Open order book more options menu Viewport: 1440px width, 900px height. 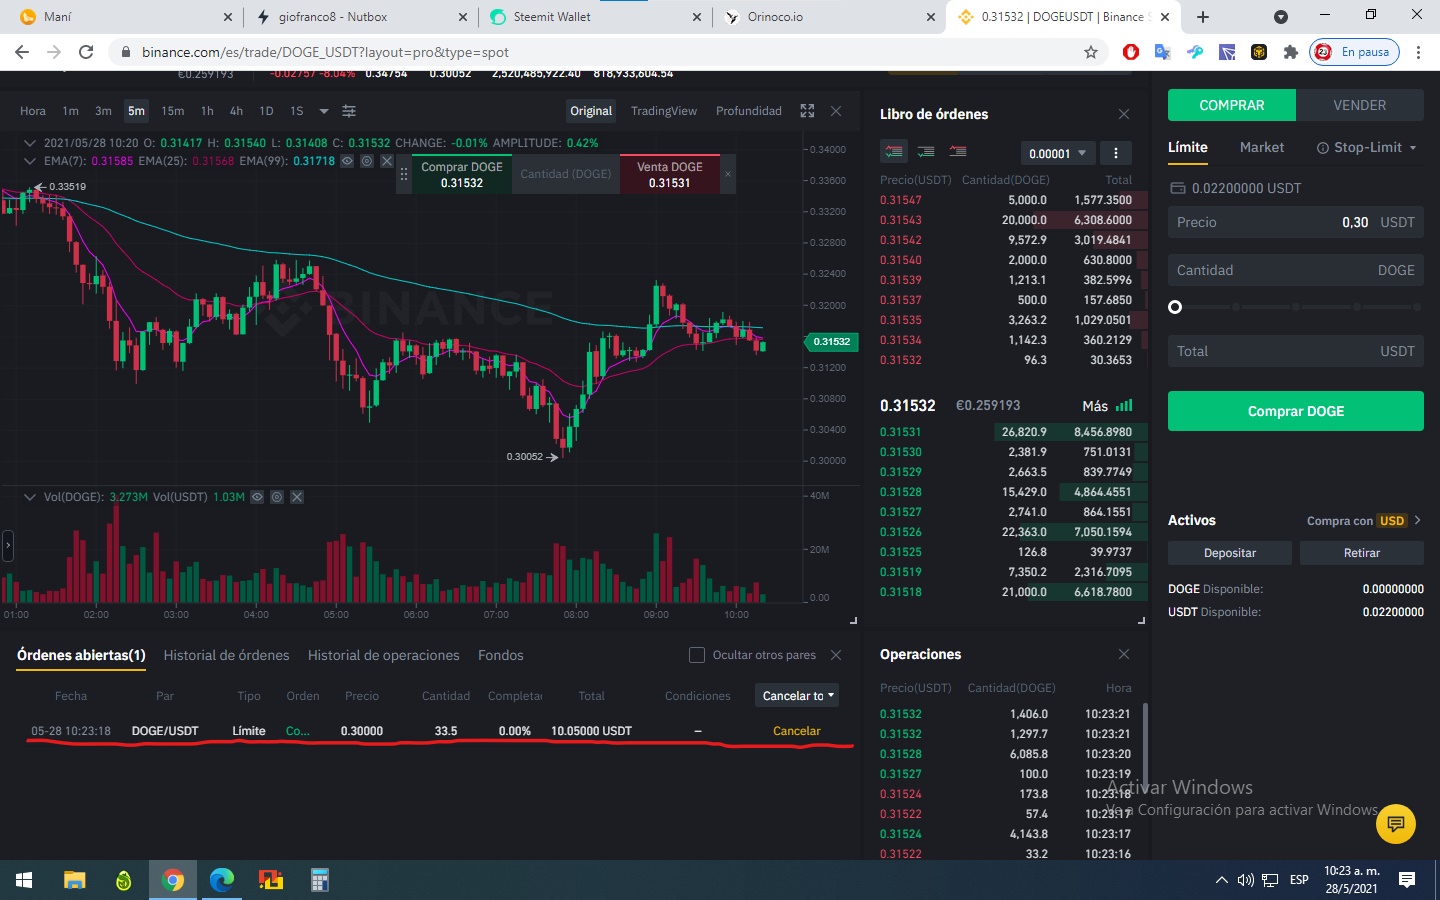coord(1115,153)
